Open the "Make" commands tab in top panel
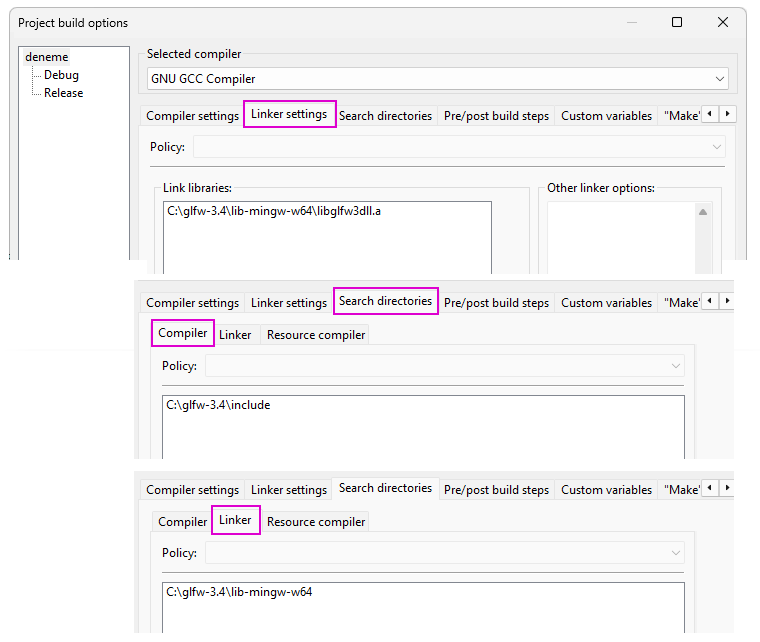The height and width of the screenshot is (642, 760). click(x=681, y=116)
